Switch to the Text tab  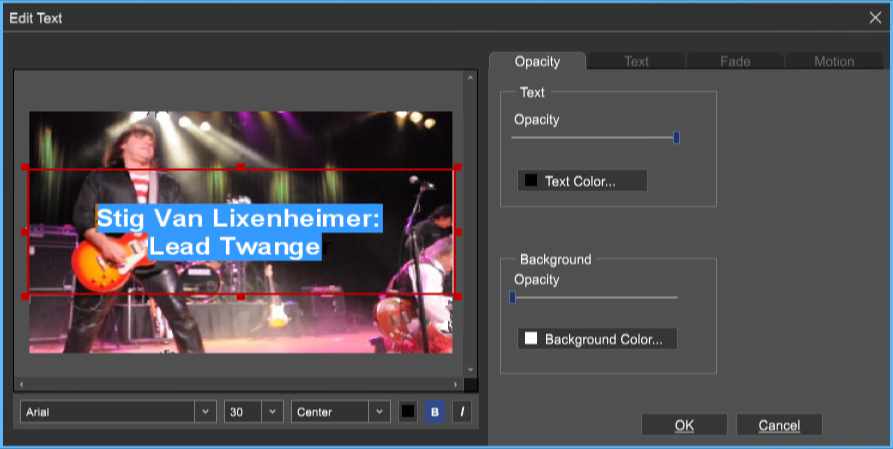[636, 62]
